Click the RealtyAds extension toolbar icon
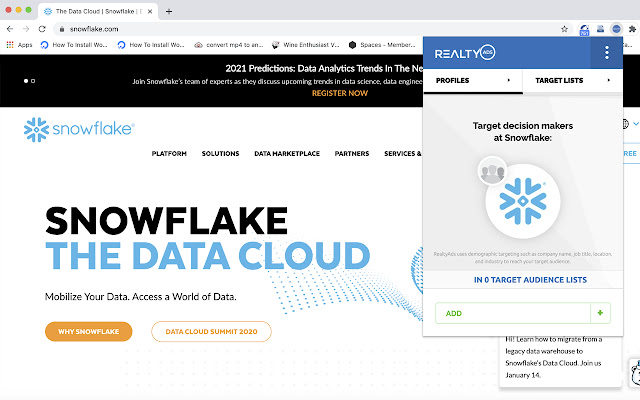Viewport: 640px width, 400px height. click(x=616, y=29)
